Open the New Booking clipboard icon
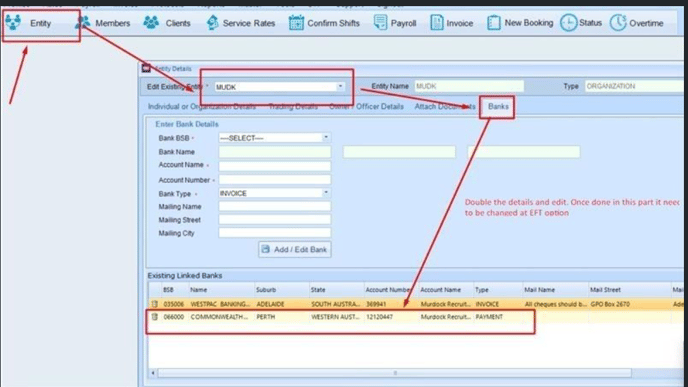Image resolution: width=688 pixels, height=387 pixels. click(494, 22)
